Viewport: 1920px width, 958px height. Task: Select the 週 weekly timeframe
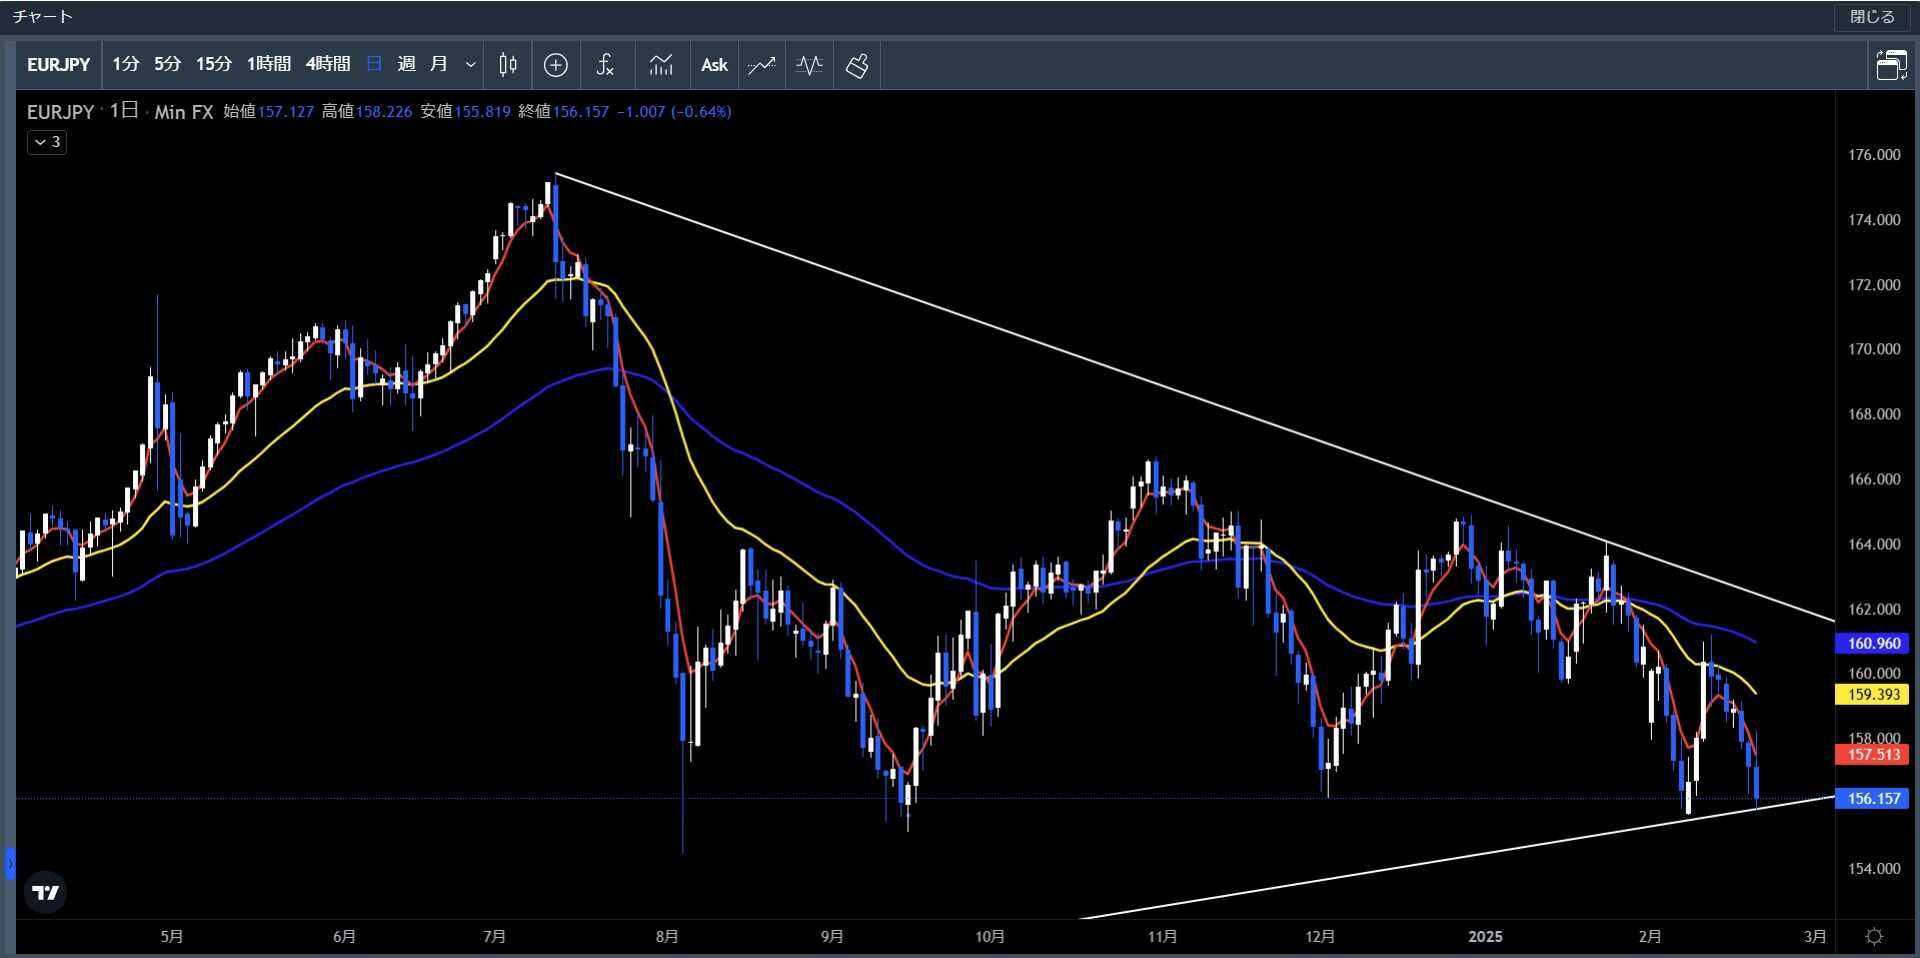click(406, 65)
